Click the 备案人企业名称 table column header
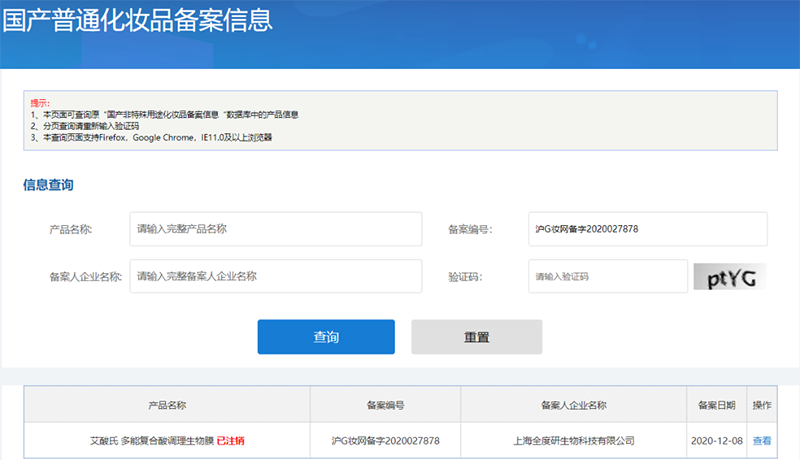Image resolution: width=800 pixels, height=460 pixels. coord(573,405)
